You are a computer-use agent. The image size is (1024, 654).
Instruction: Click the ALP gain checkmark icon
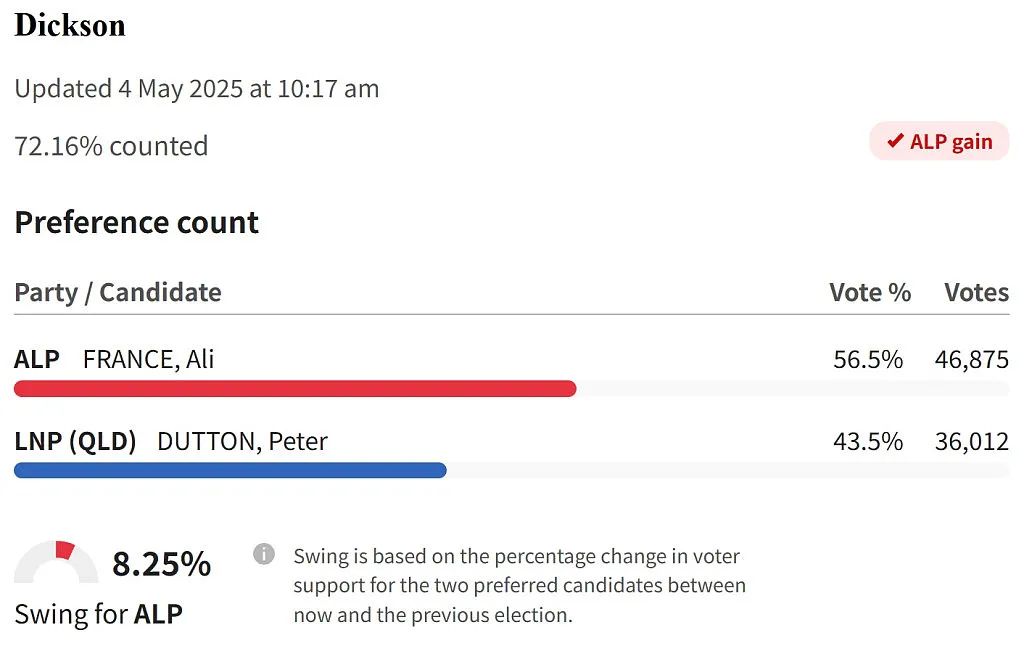[895, 140]
